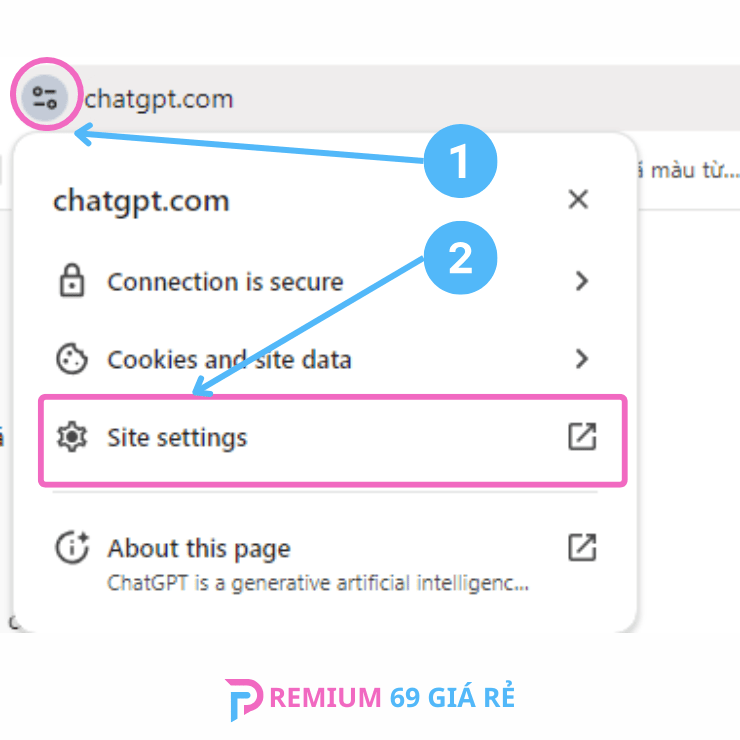Click the chatgpt.com popup heading

[x=141, y=201]
